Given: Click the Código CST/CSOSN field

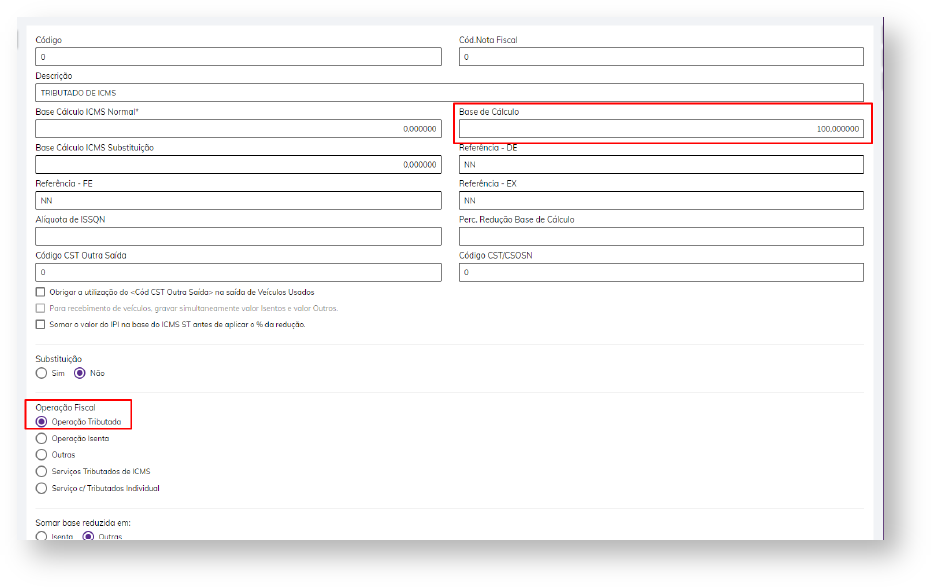Looking at the screenshot, I should click(661, 272).
